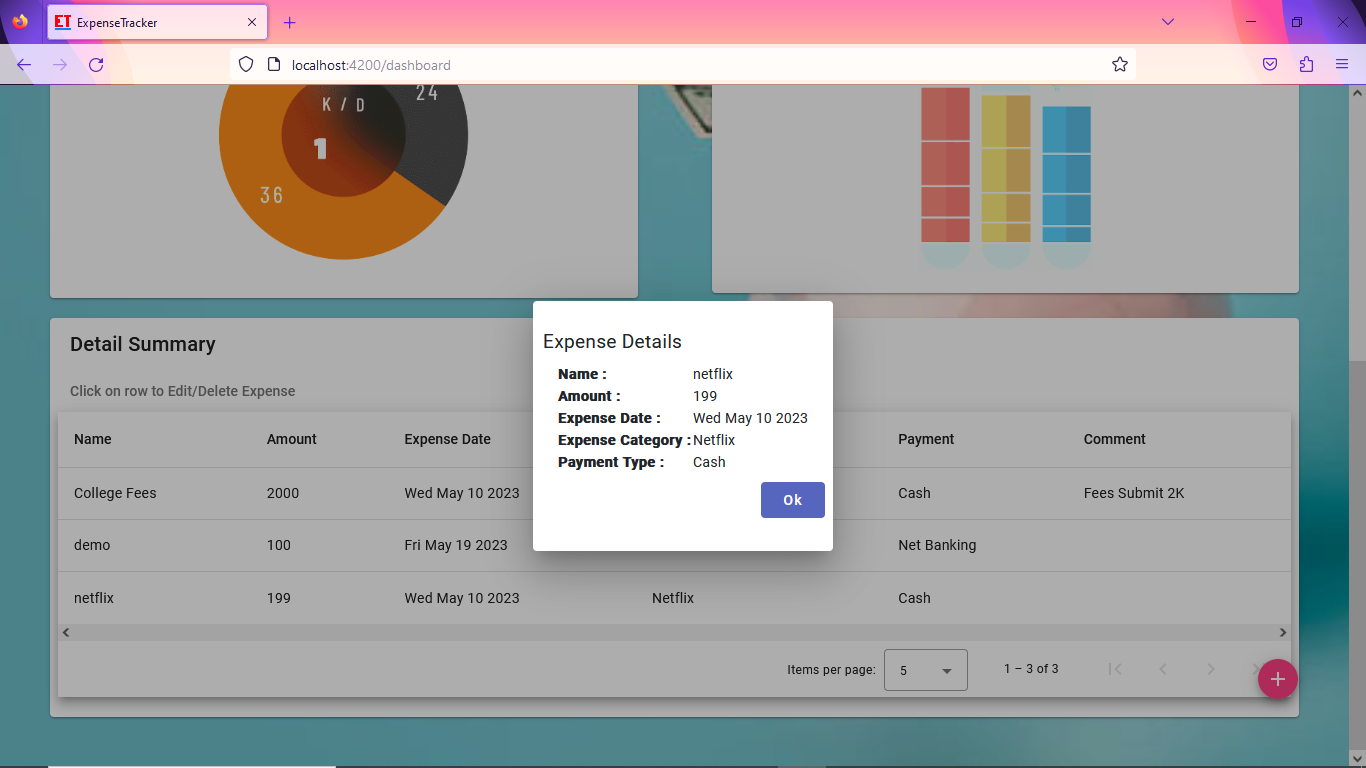Click the pink add expense button
This screenshot has height=768, width=1366.
[x=1277, y=679]
